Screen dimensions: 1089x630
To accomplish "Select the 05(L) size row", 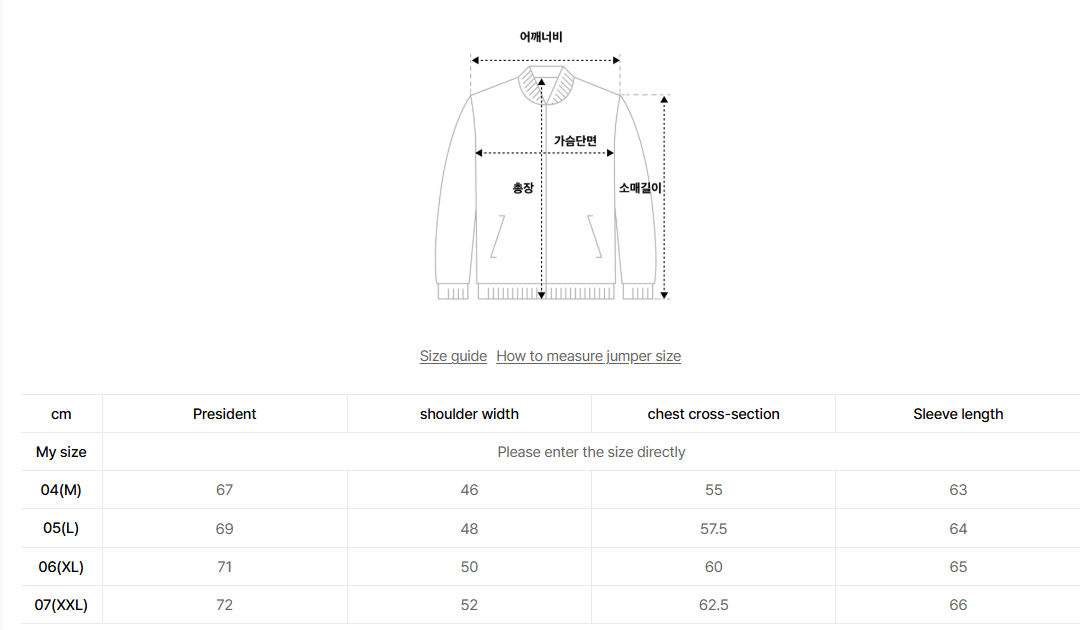I will (61, 528).
